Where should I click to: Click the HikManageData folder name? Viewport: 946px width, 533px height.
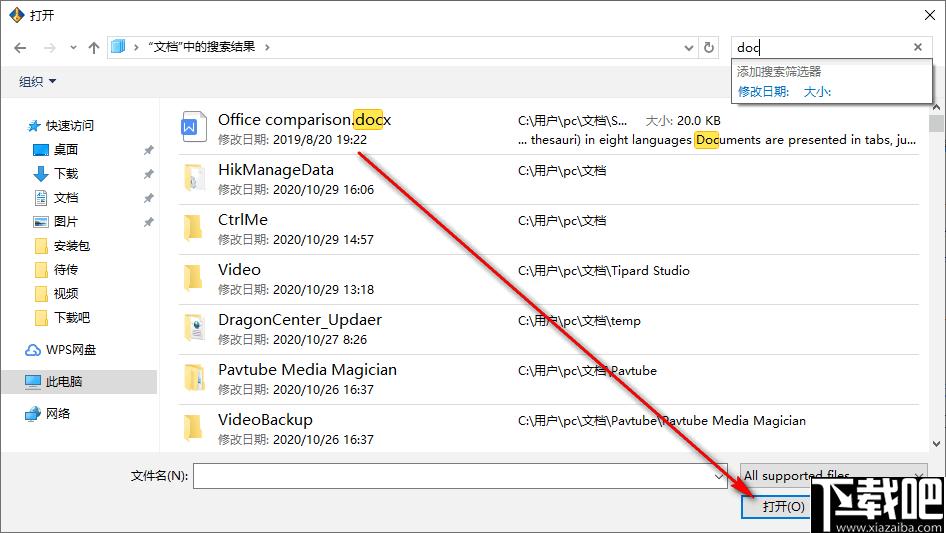tap(276, 170)
